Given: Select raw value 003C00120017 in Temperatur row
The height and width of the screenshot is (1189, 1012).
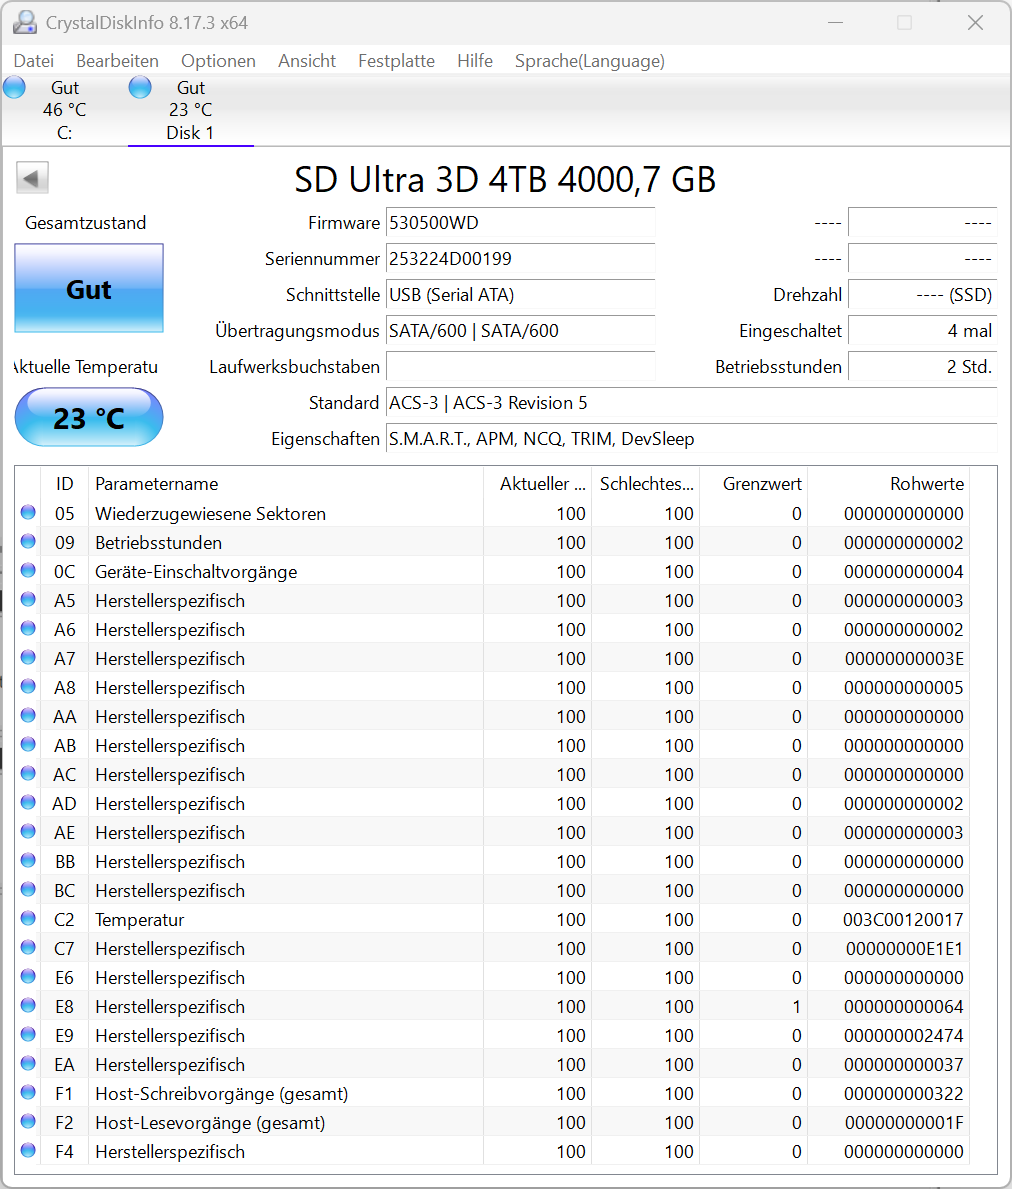Looking at the screenshot, I should point(903,920).
